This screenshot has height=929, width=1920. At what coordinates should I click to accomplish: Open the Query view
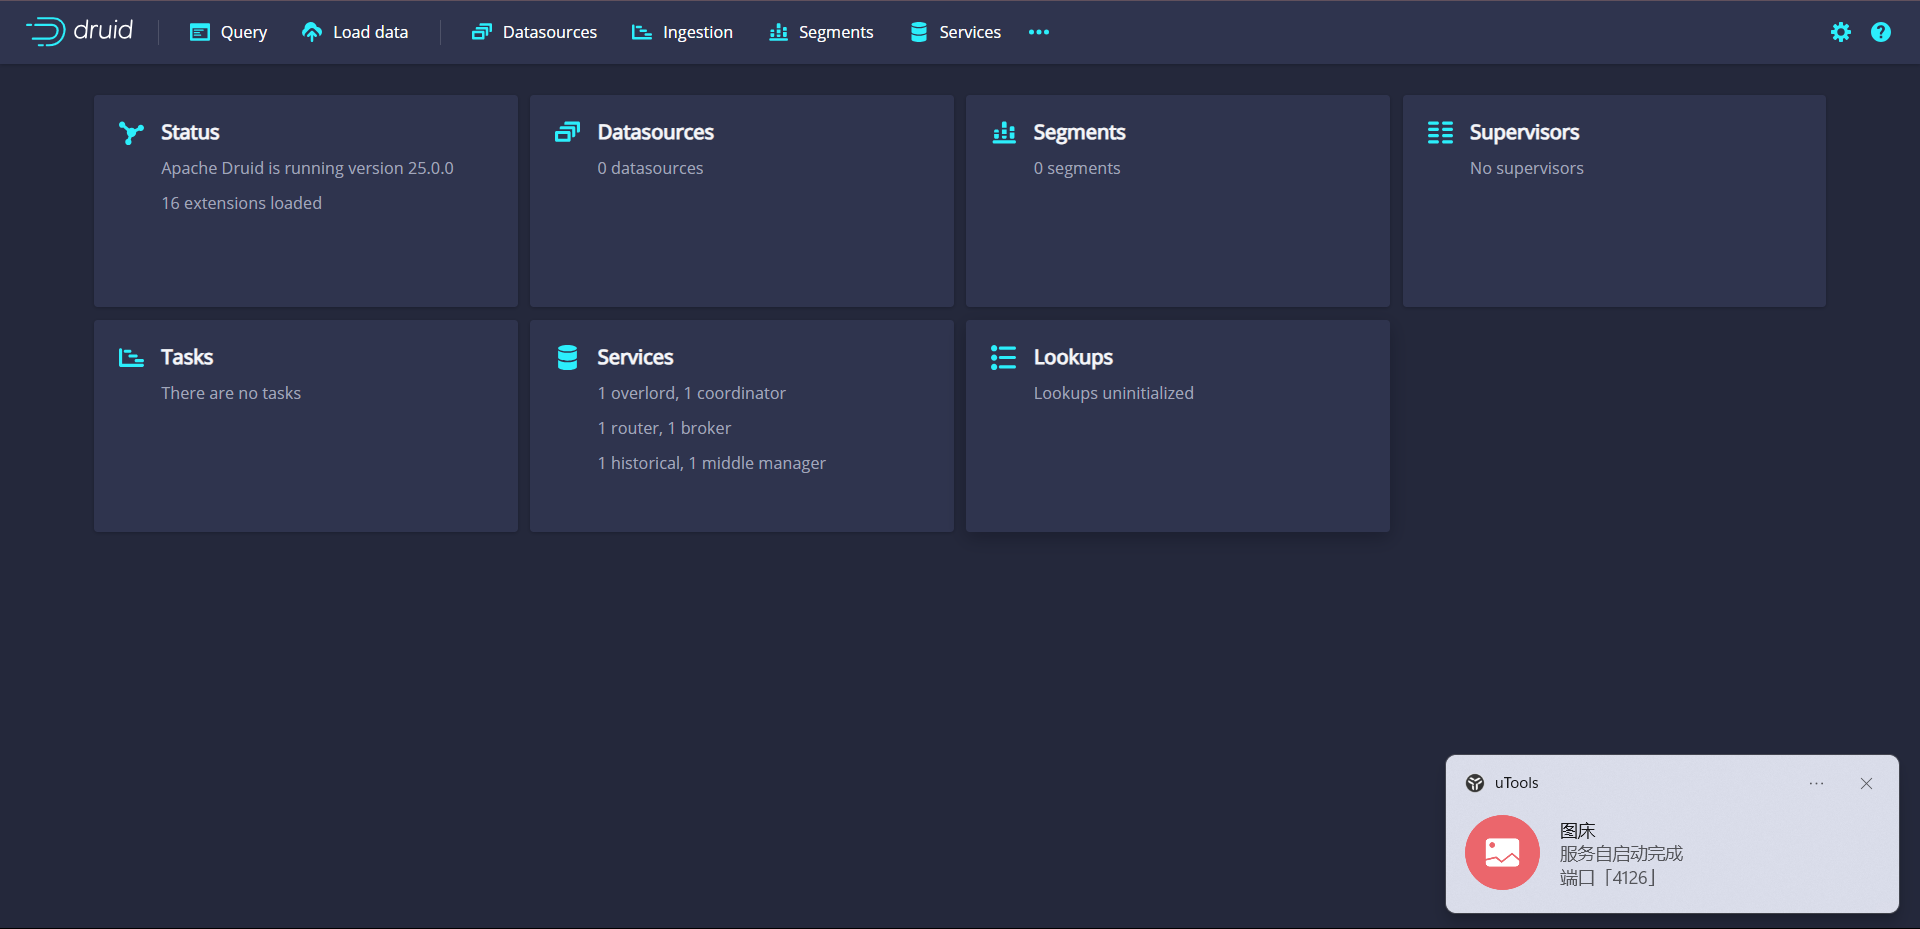(x=228, y=32)
